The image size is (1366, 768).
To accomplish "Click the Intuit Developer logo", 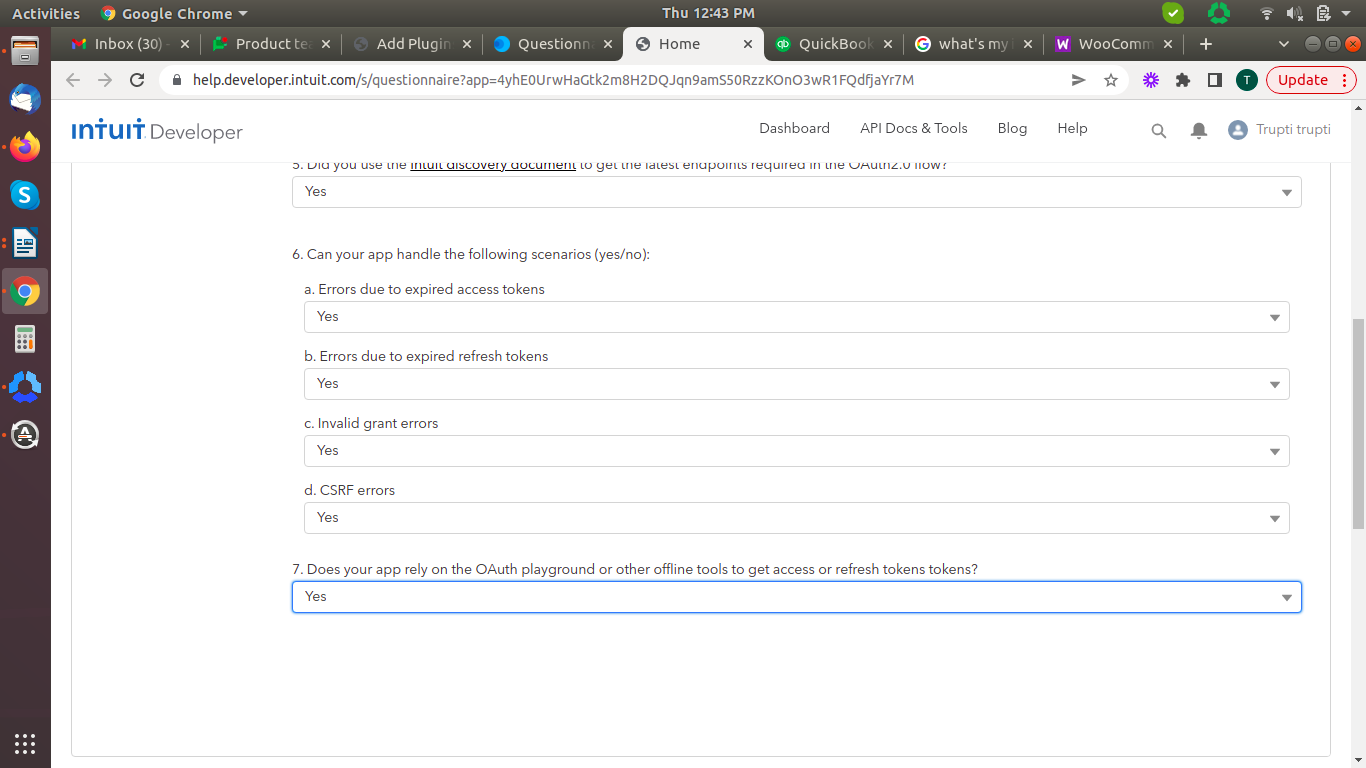I will (x=157, y=130).
